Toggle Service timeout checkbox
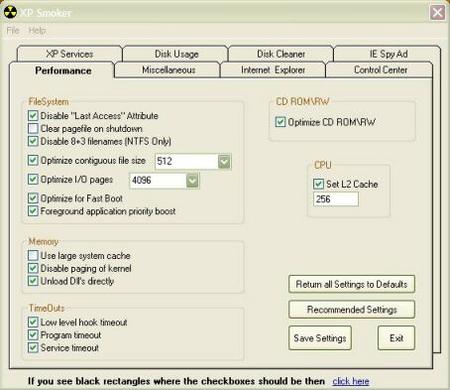 (x=33, y=348)
